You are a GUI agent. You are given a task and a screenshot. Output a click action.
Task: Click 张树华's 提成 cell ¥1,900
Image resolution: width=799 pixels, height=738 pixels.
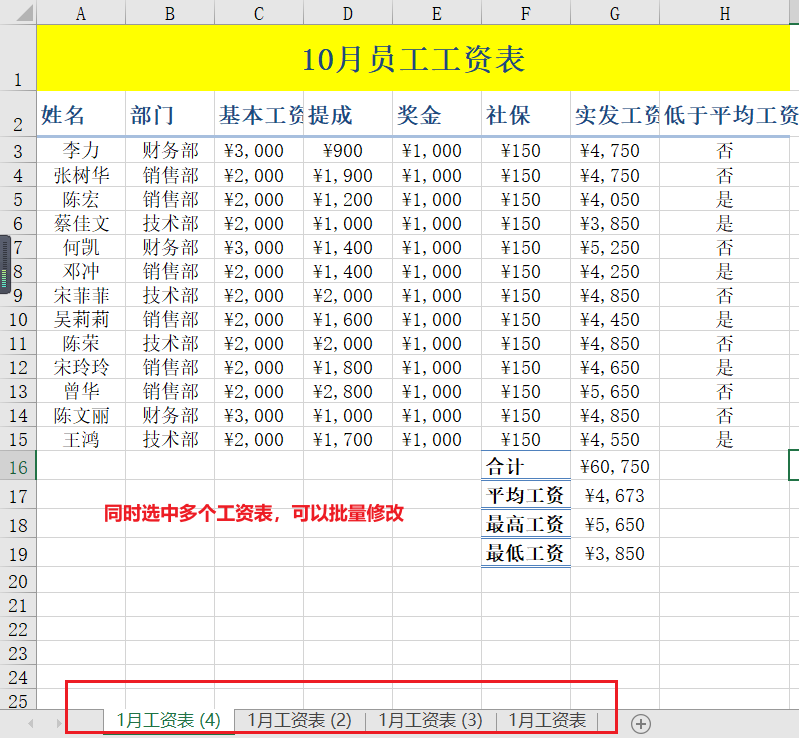pos(348,175)
